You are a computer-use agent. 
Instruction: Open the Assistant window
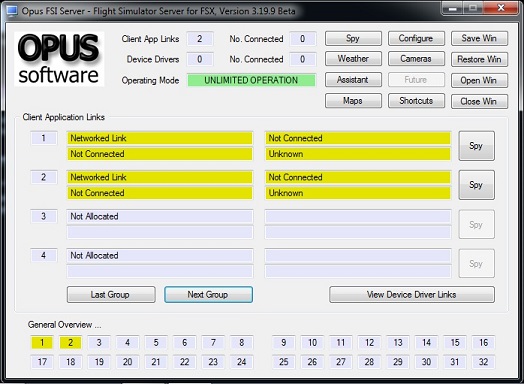(x=353, y=80)
